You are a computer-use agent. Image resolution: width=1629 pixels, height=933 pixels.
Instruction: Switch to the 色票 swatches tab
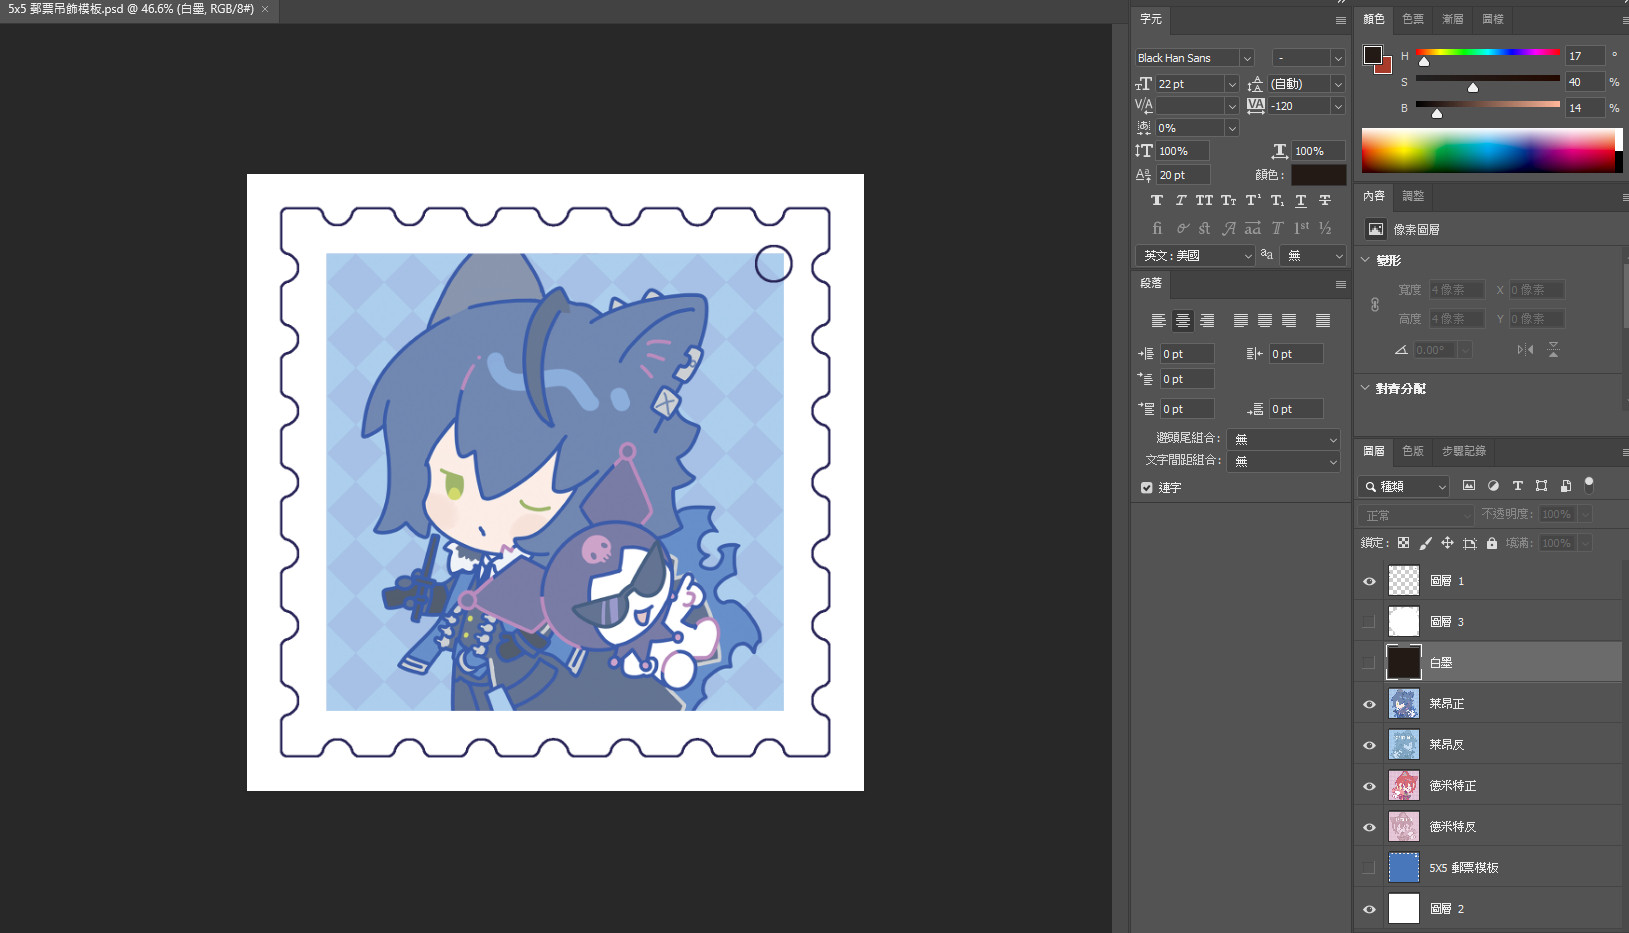(1413, 19)
